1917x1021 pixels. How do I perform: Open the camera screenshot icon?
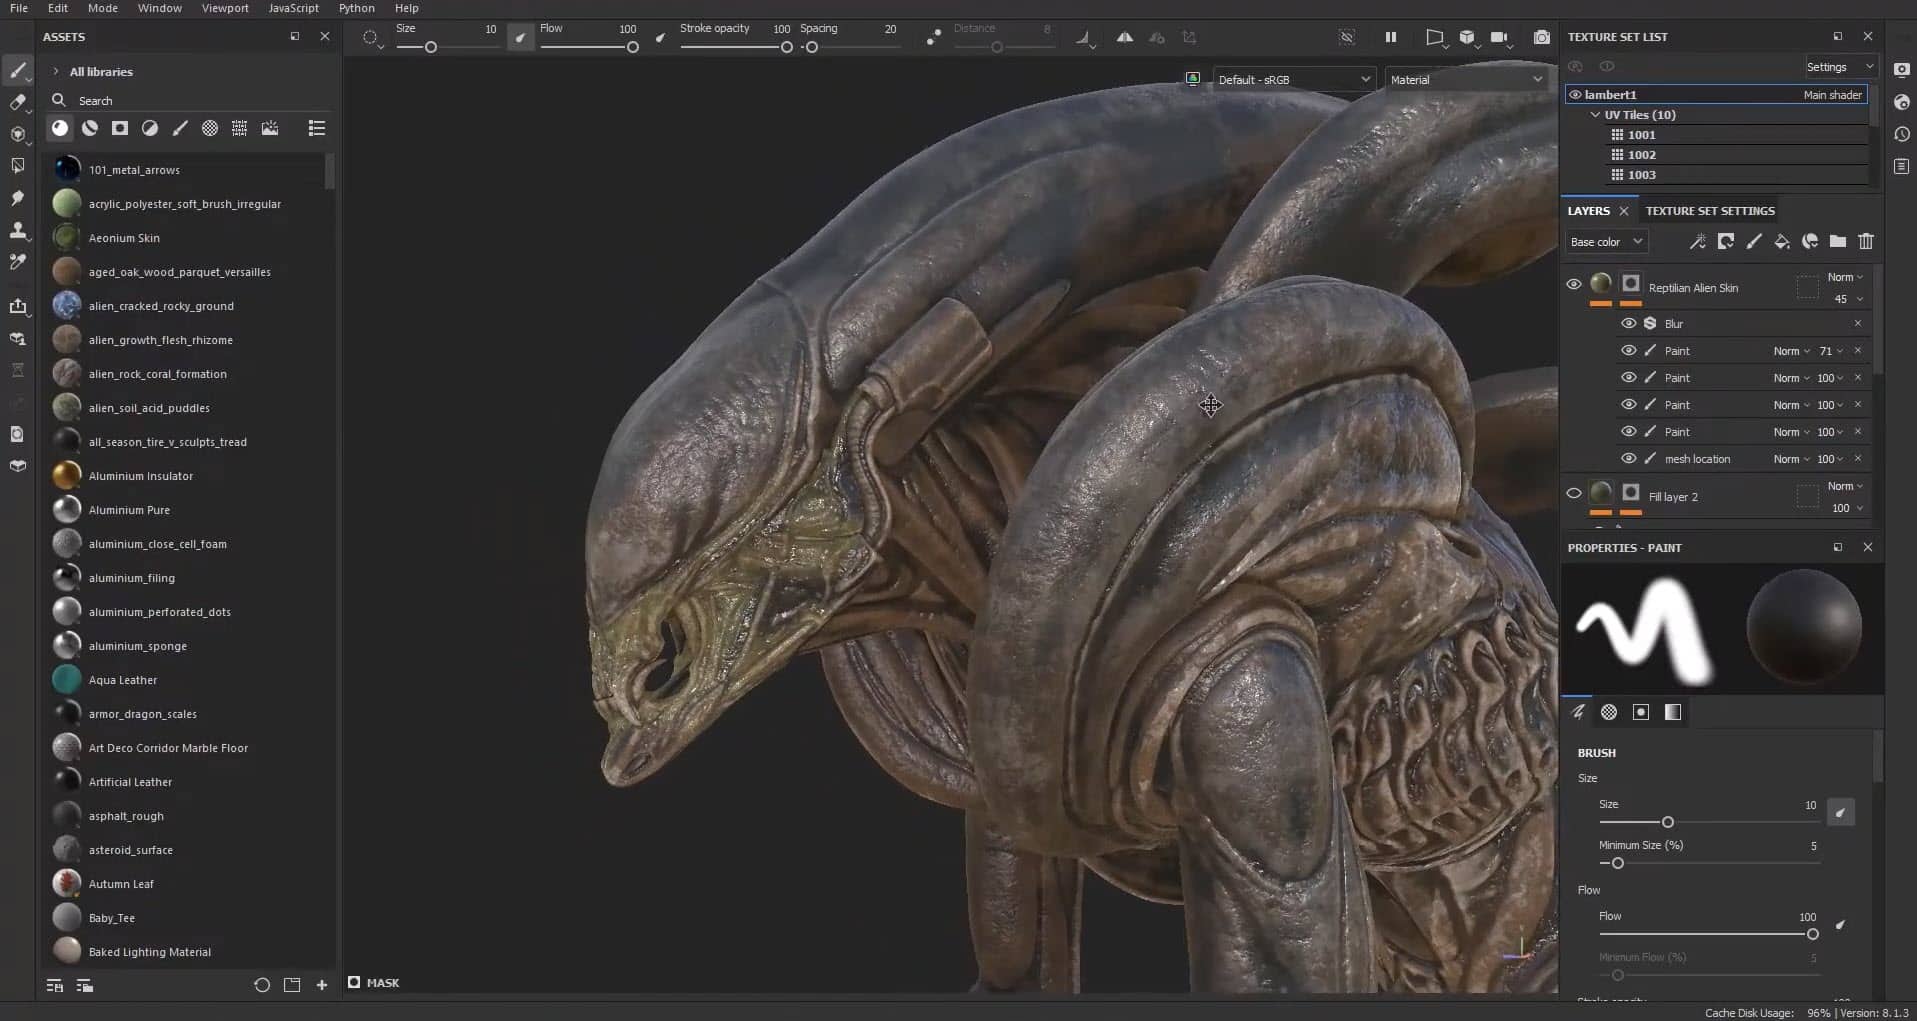click(1541, 37)
